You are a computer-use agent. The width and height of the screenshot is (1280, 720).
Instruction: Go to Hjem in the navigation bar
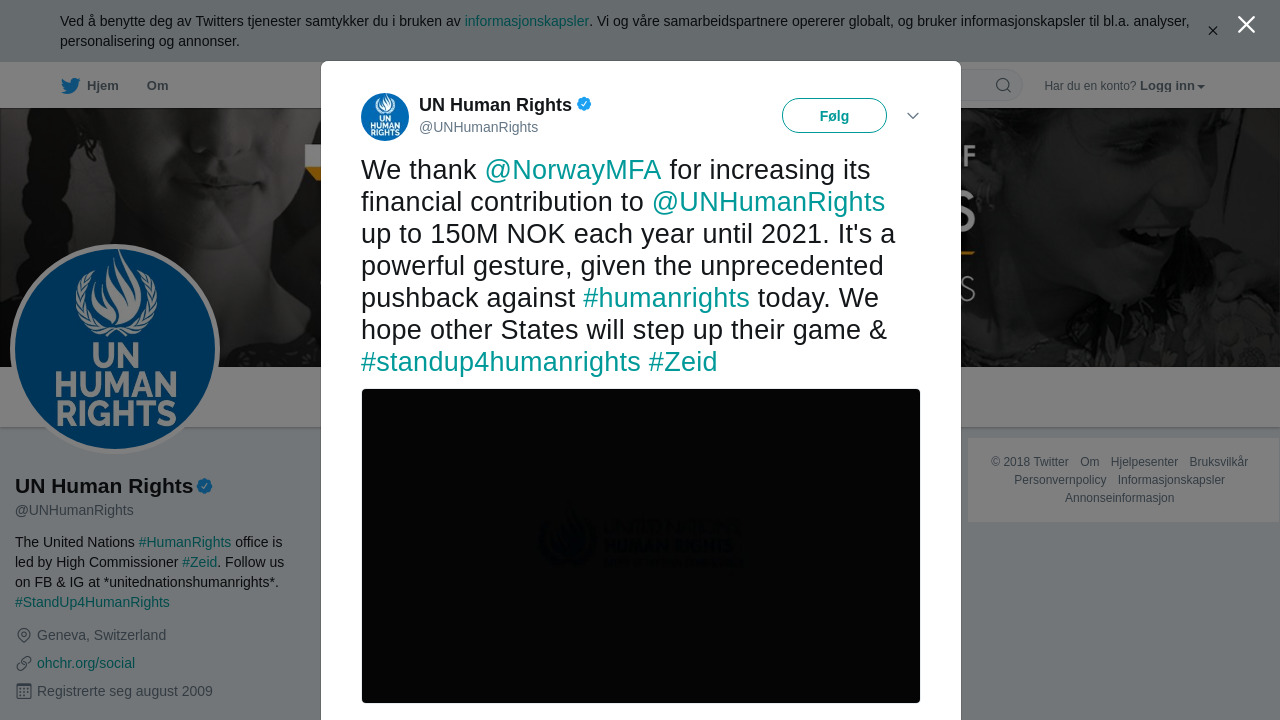click(102, 86)
